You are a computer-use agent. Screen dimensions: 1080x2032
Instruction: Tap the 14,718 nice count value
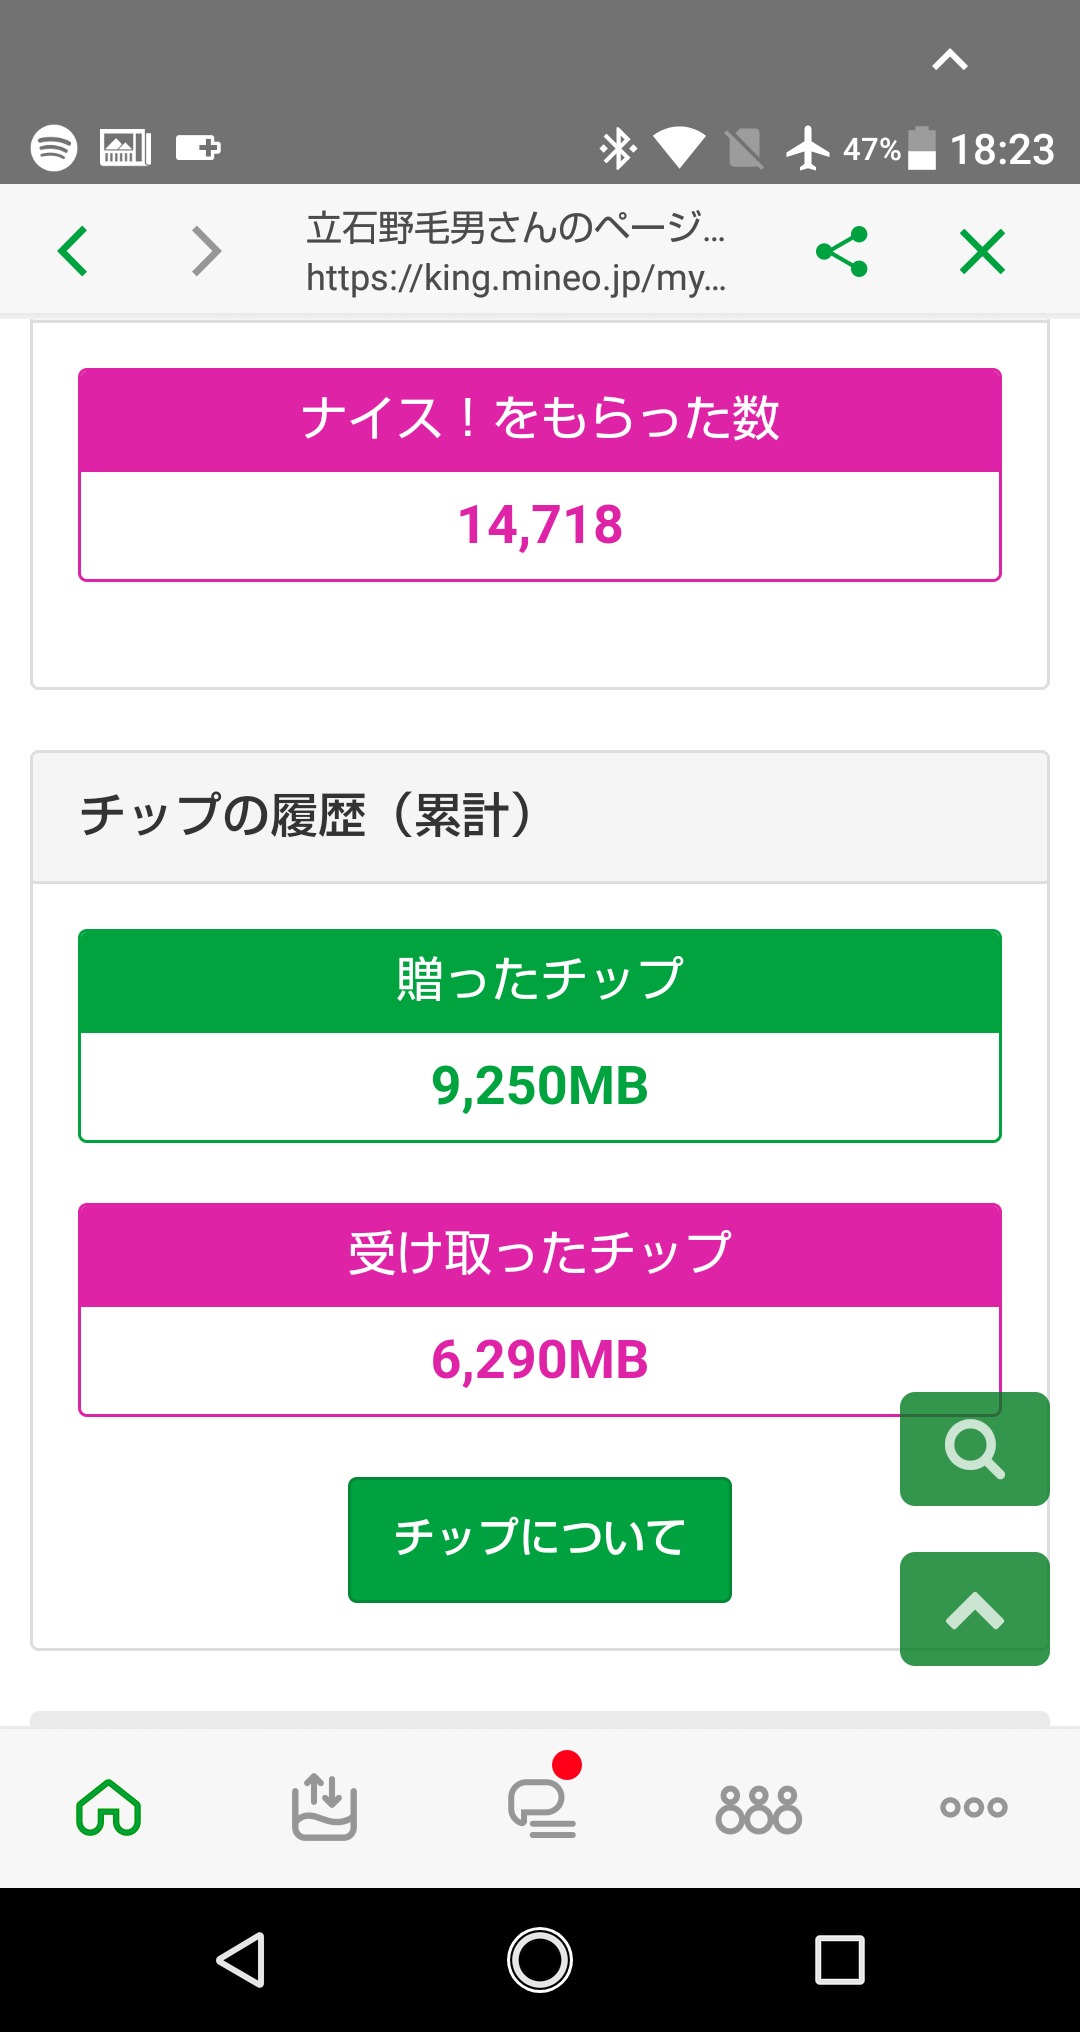tap(540, 525)
